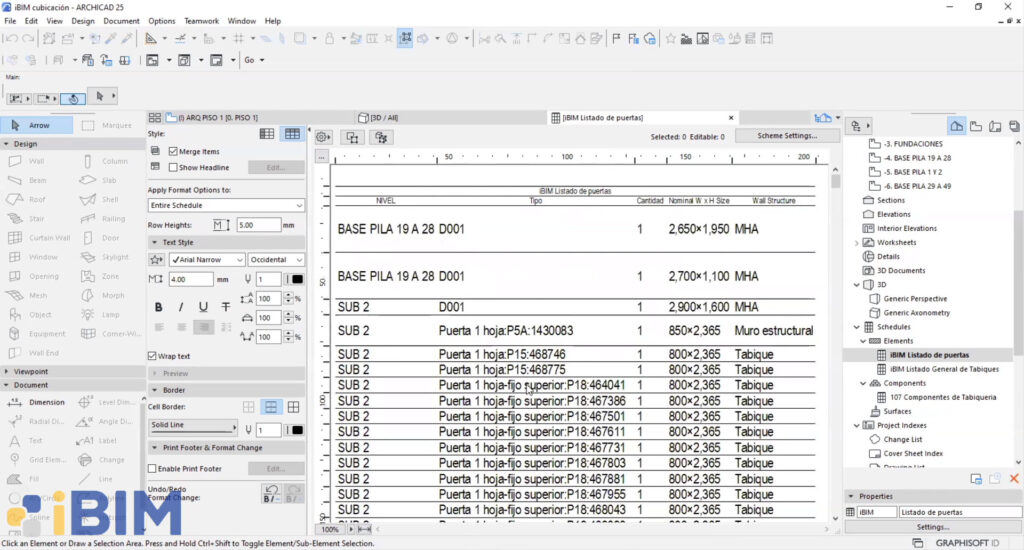Select the Wall tool in Design toolbox
This screenshot has height=550, width=1024.
[36, 161]
